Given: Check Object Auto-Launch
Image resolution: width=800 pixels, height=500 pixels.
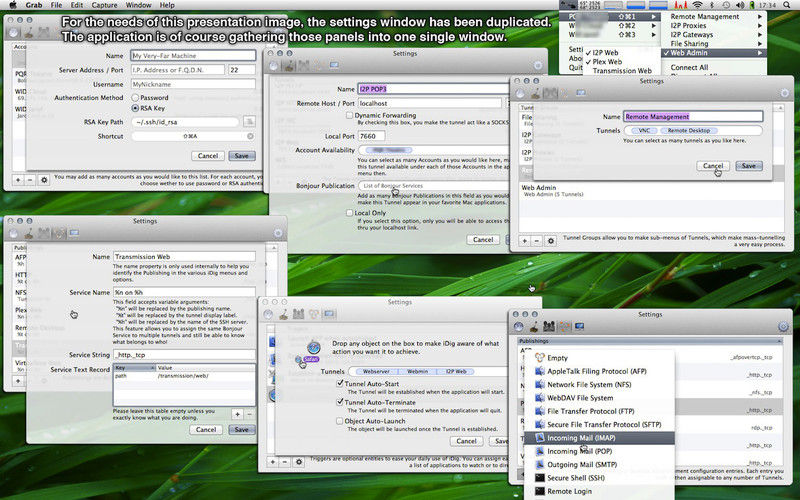Looking at the screenshot, I should pyautogui.click(x=340, y=421).
